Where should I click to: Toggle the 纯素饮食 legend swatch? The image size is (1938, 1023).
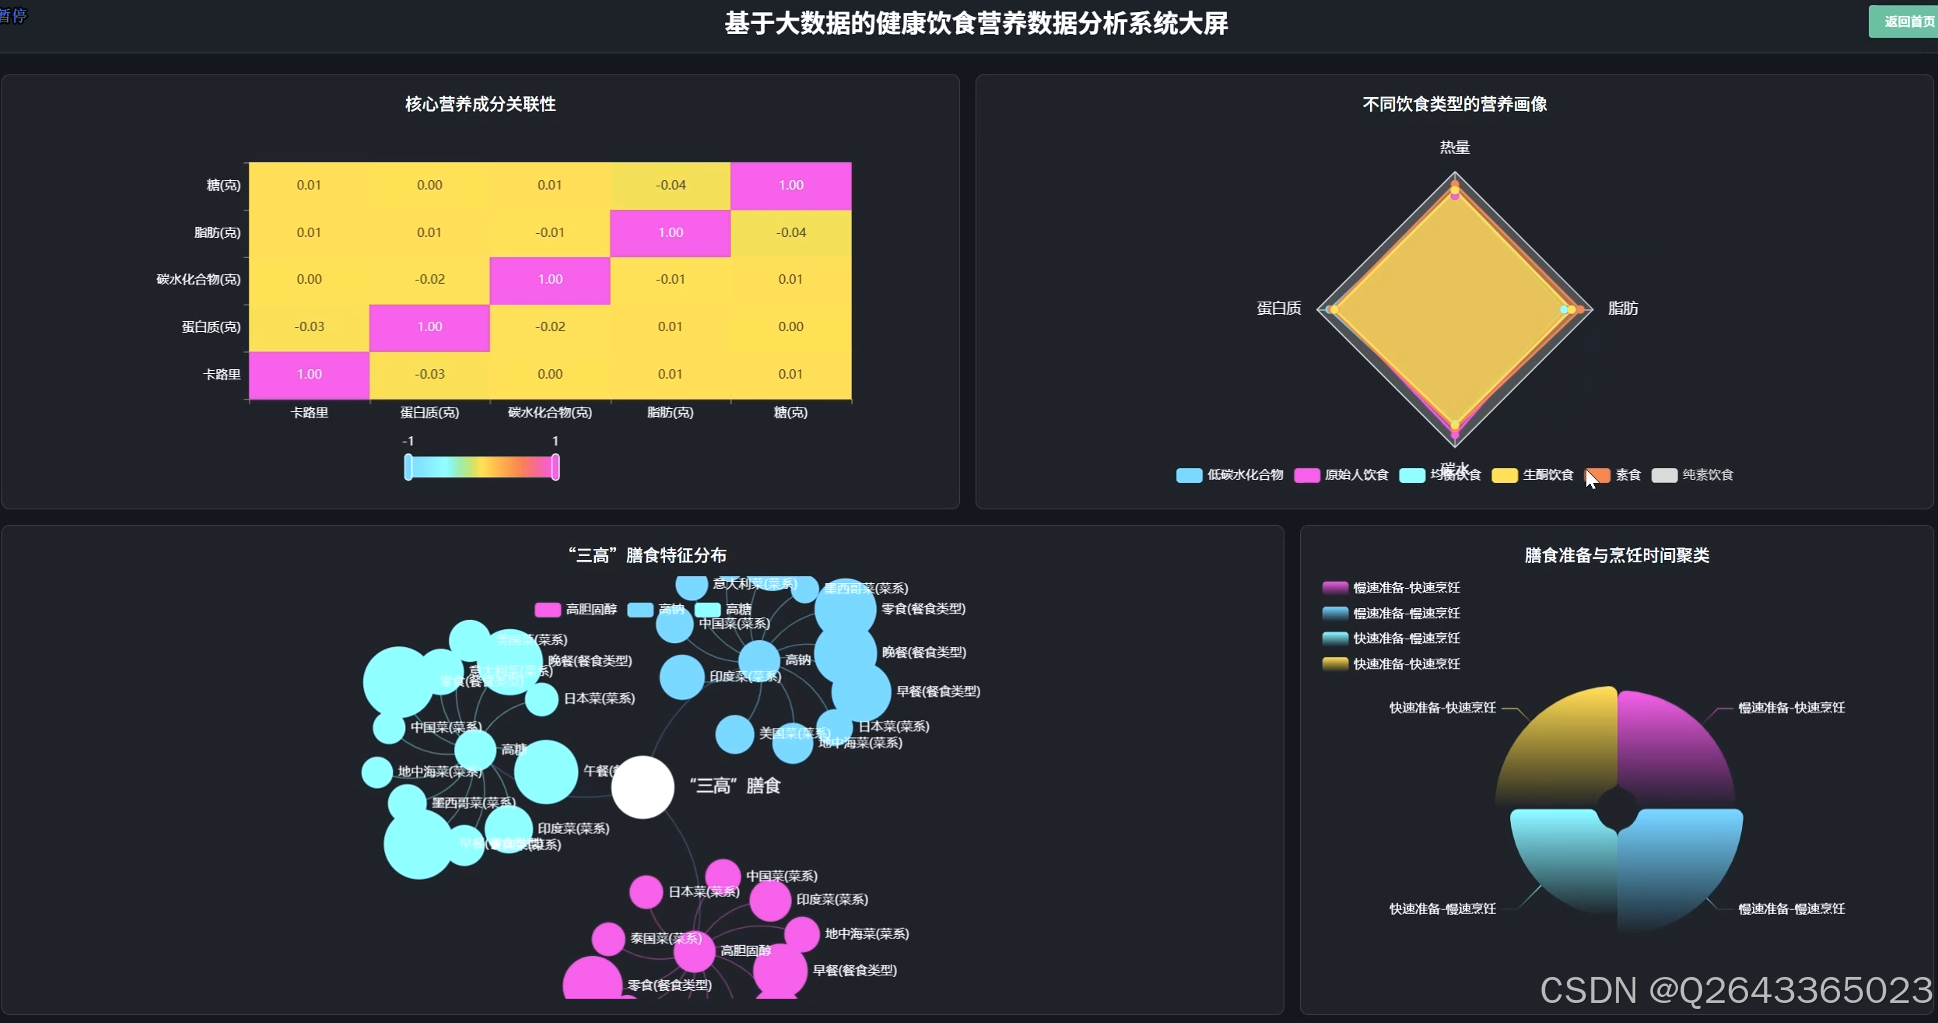pos(1664,475)
